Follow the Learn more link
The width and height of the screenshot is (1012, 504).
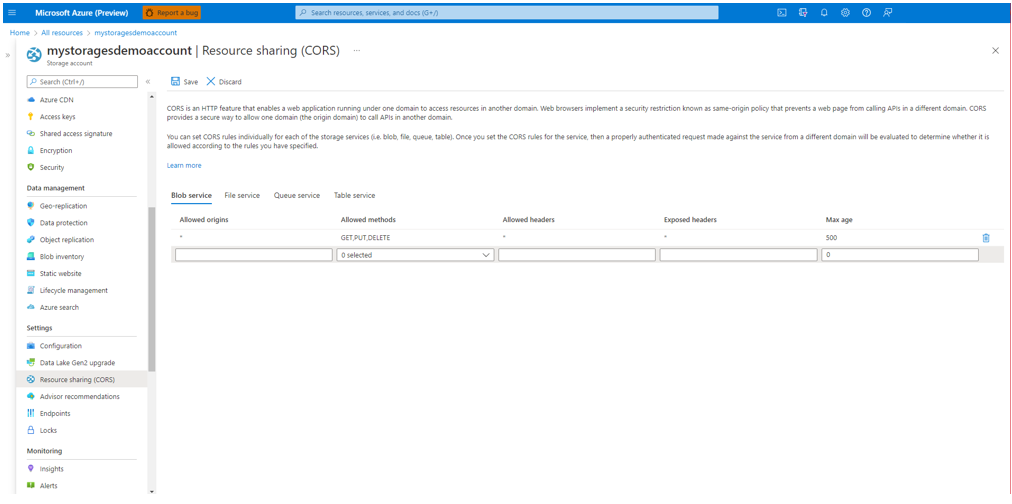pos(184,166)
